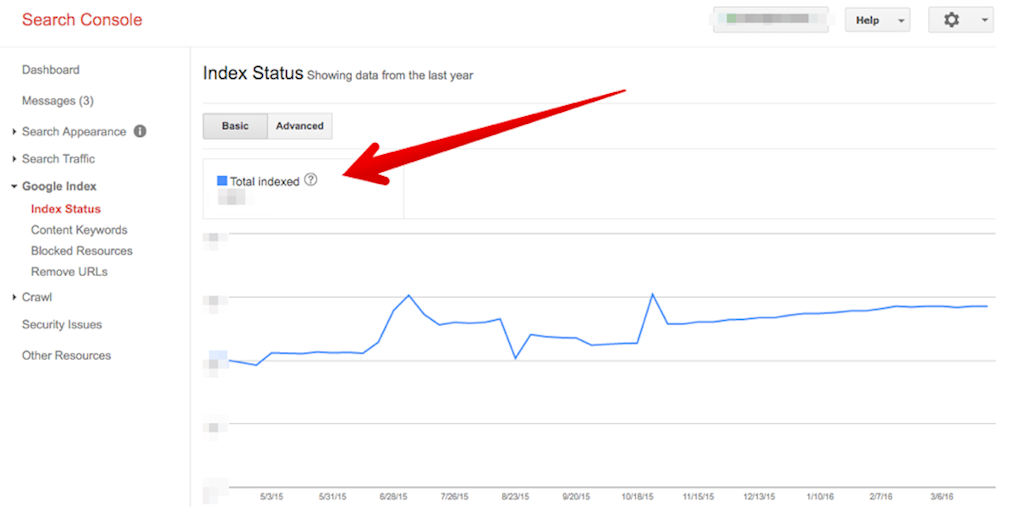Switch to the Basic view
This screenshot has height=507, width=1024.
point(235,126)
